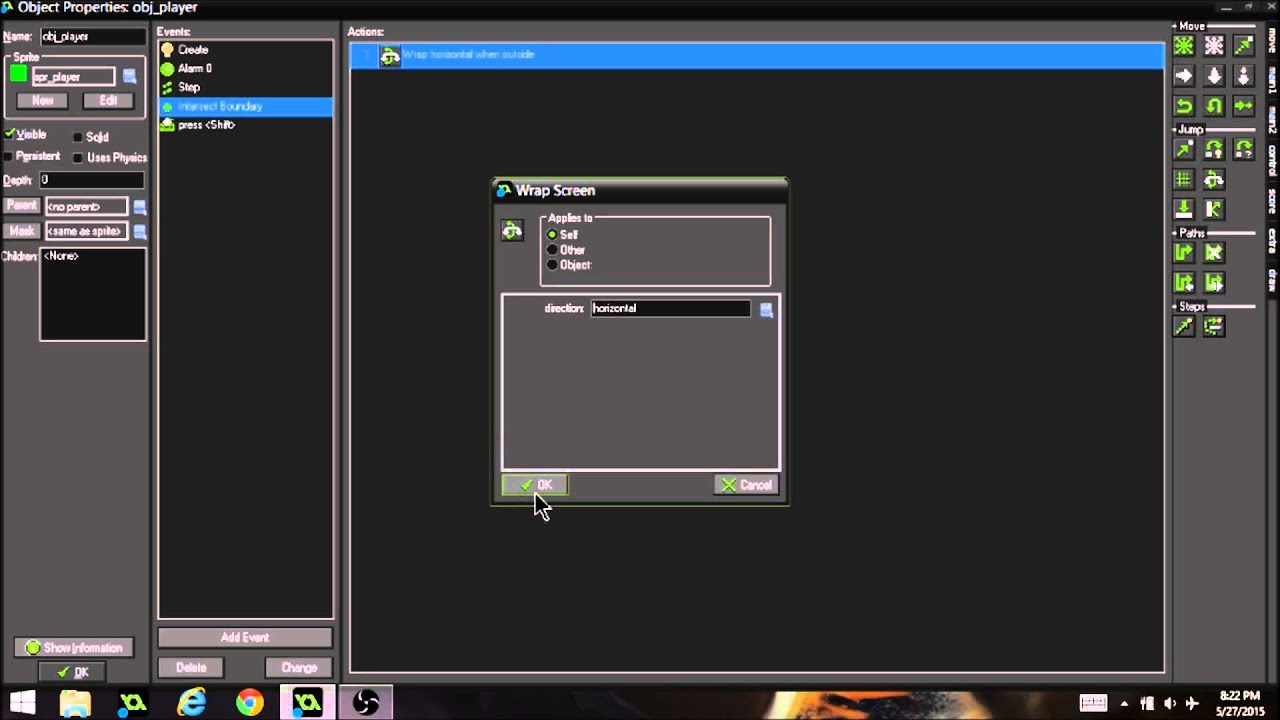The width and height of the screenshot is (1280, 720).
Task: Select the Object radio button
Action: [x=552, y=265]
